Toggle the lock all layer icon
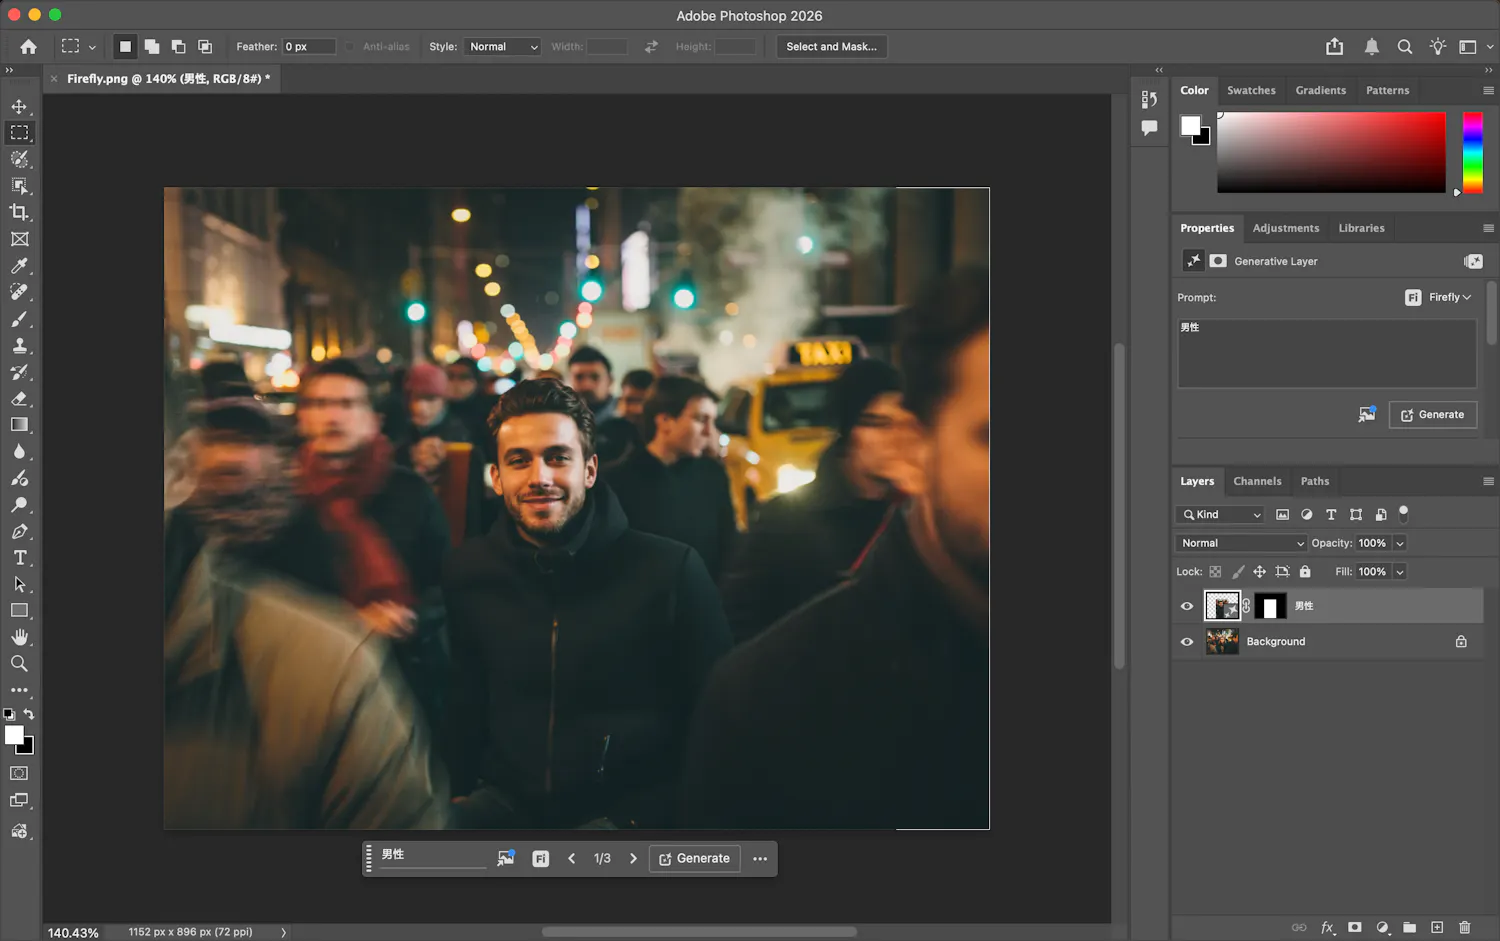Screen dimensions: 1500x941 (x=1305, y=572)
